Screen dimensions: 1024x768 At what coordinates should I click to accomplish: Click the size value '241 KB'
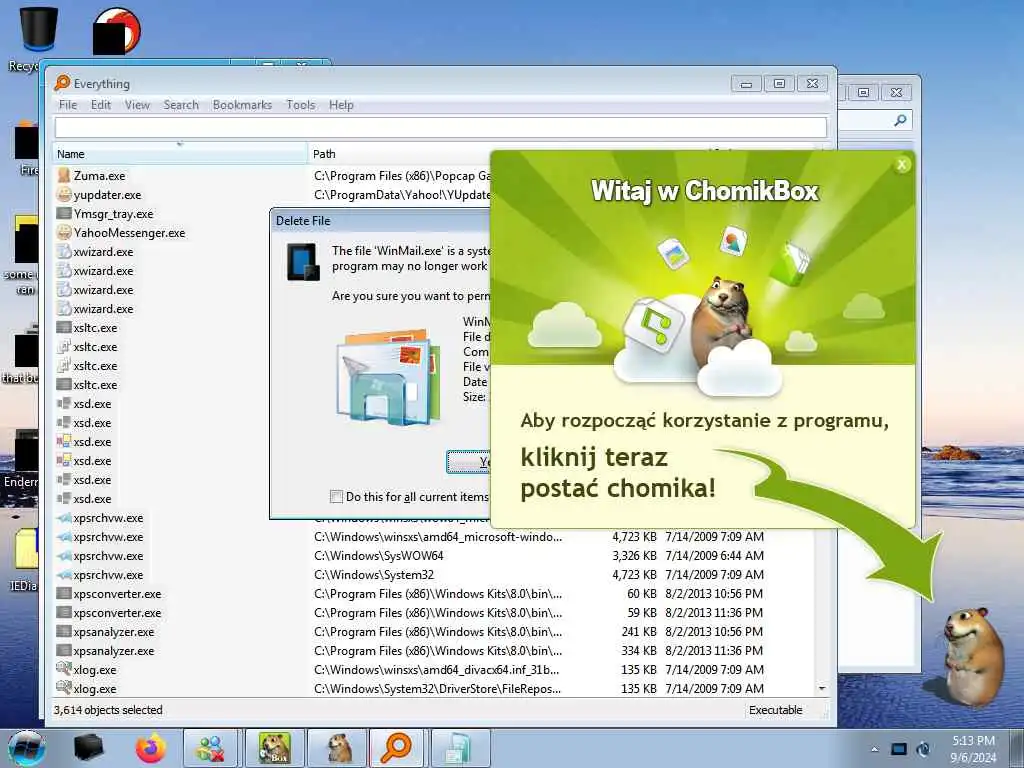tap(639, 632)
